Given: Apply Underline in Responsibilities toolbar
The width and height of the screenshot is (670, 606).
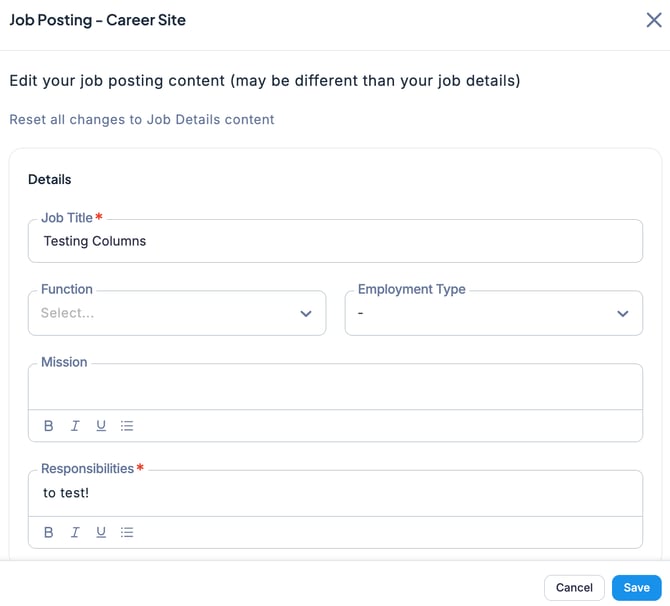Looking at the screenshot, I should (x=101, y=533).
